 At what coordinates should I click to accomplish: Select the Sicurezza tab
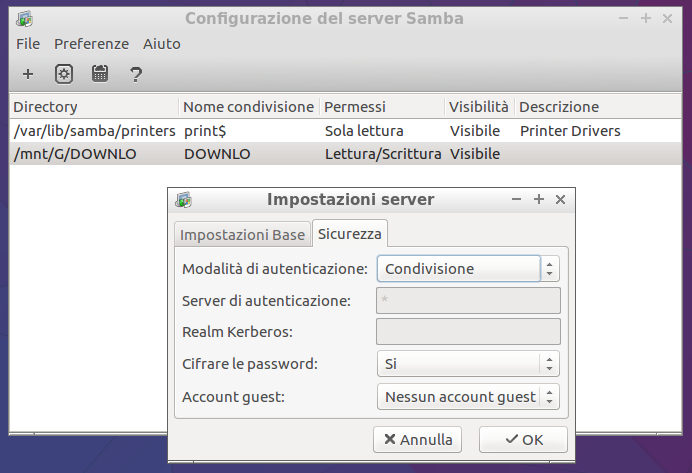(x=350, y=234)
